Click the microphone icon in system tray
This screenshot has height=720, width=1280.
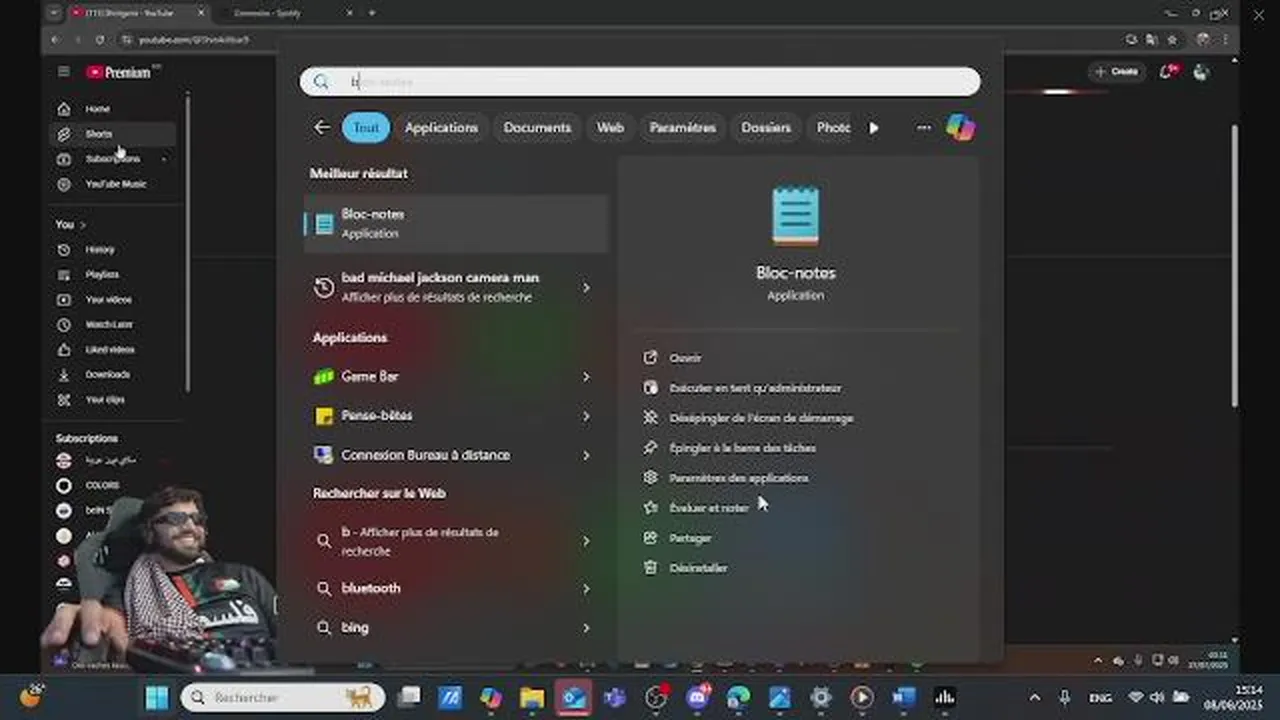1066,697
